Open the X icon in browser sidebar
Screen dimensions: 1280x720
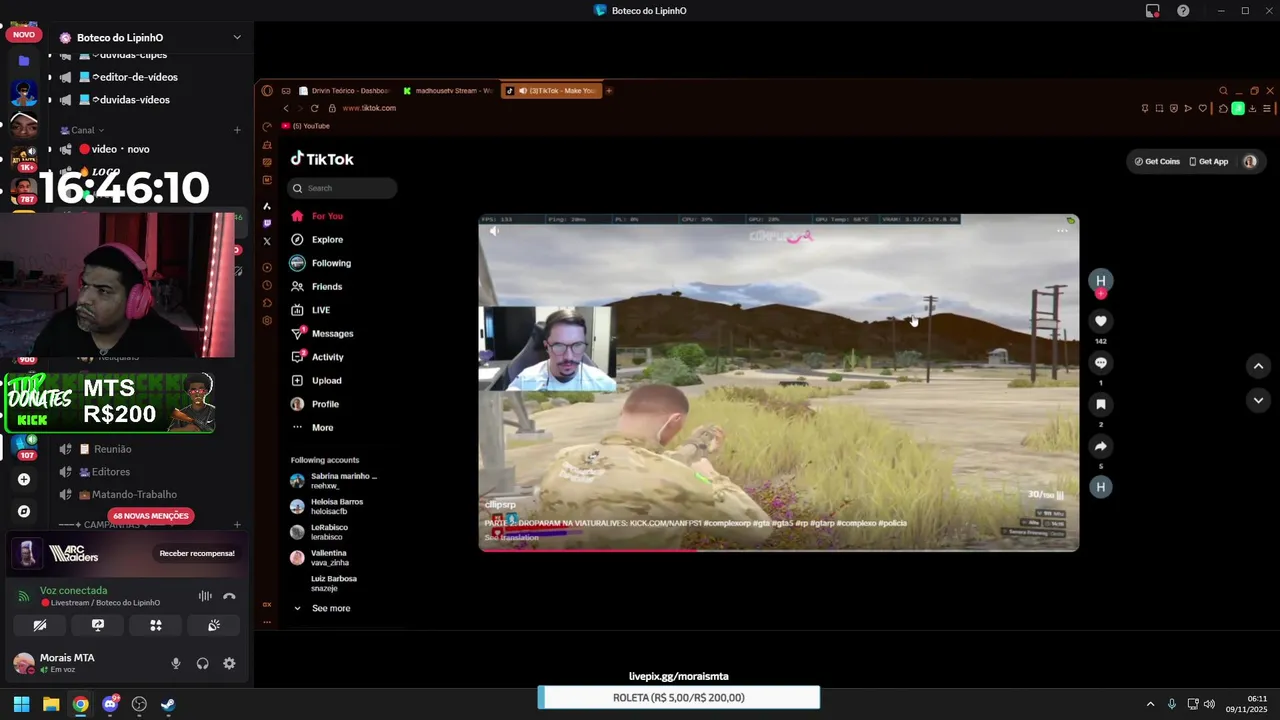267,241
